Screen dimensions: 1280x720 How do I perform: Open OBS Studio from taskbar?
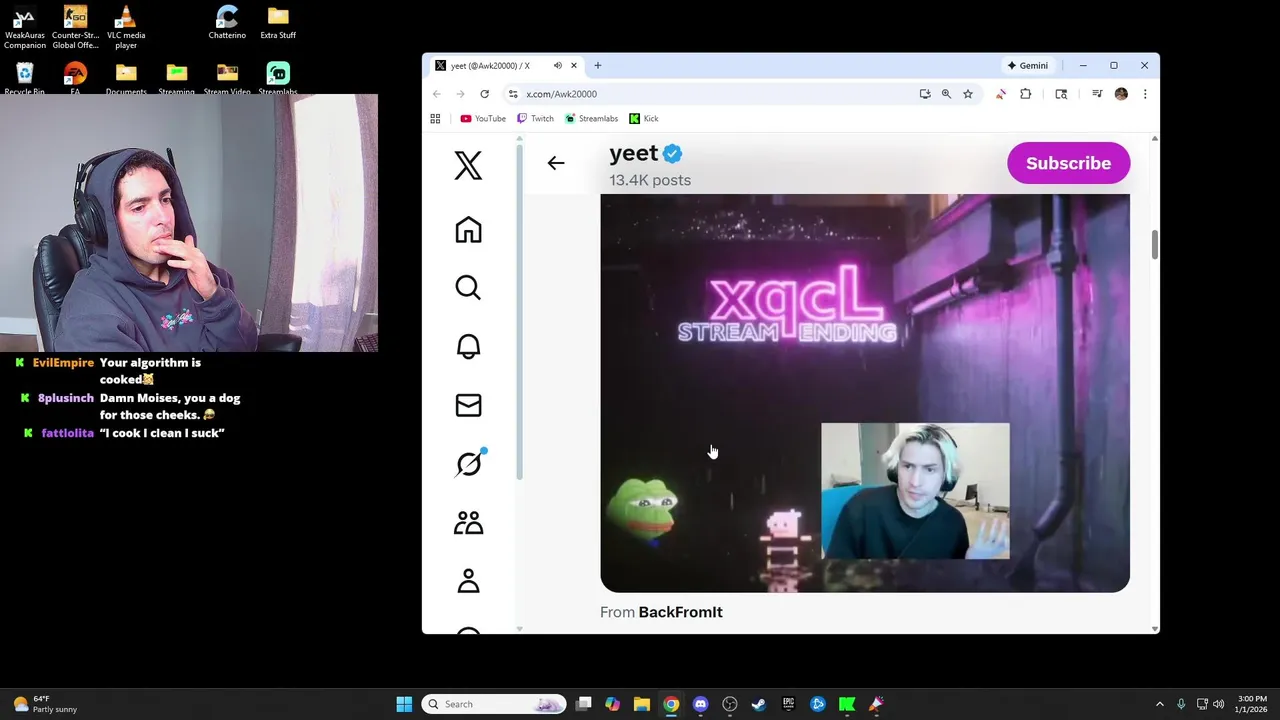(x=730, y=704)
